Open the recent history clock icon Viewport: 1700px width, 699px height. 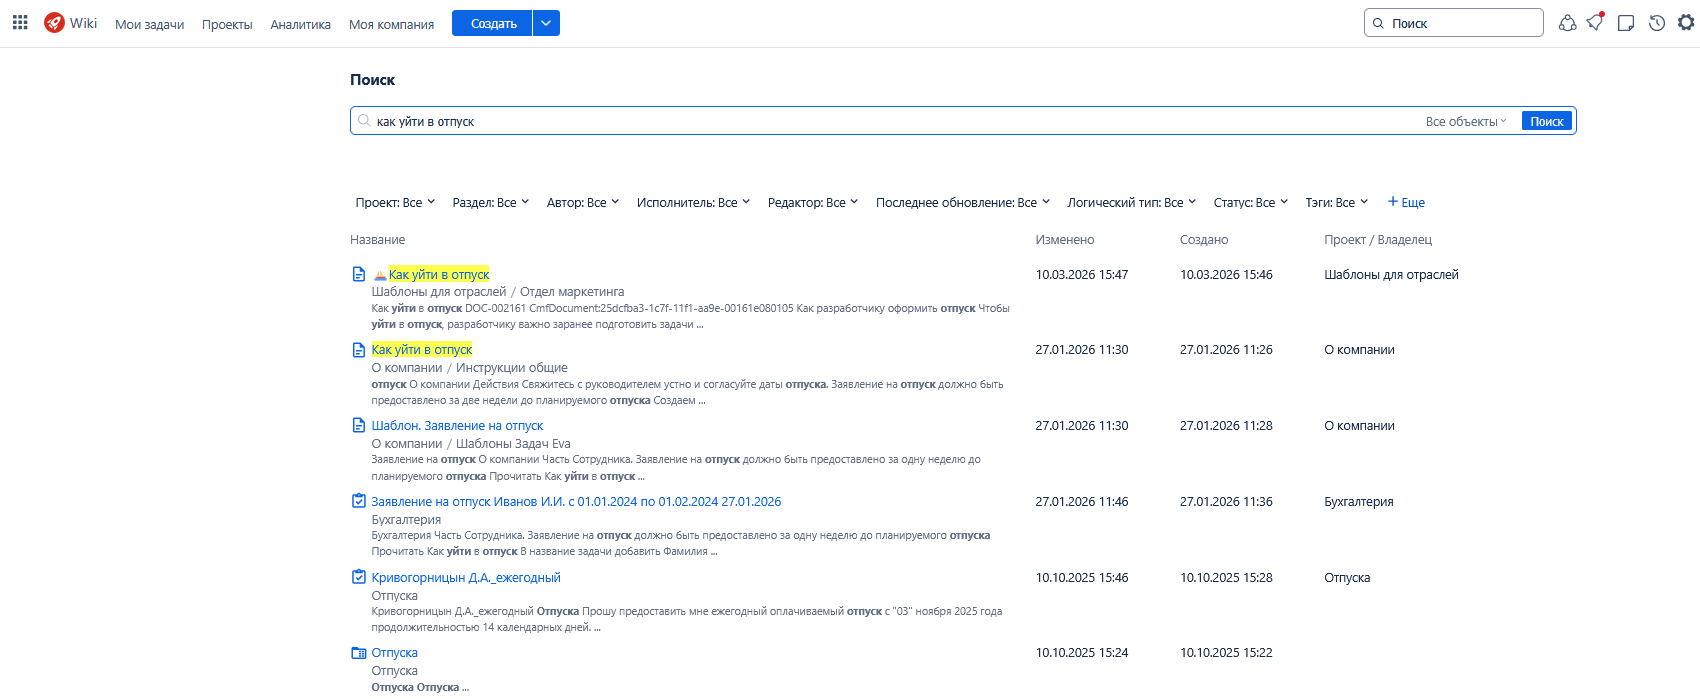point(1657,23)
